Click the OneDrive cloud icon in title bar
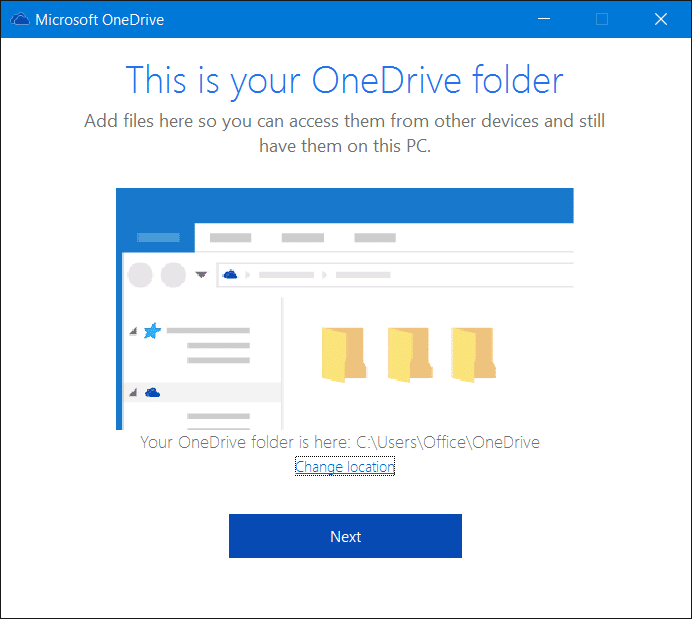692x619 pixels. tap(20, 19)
